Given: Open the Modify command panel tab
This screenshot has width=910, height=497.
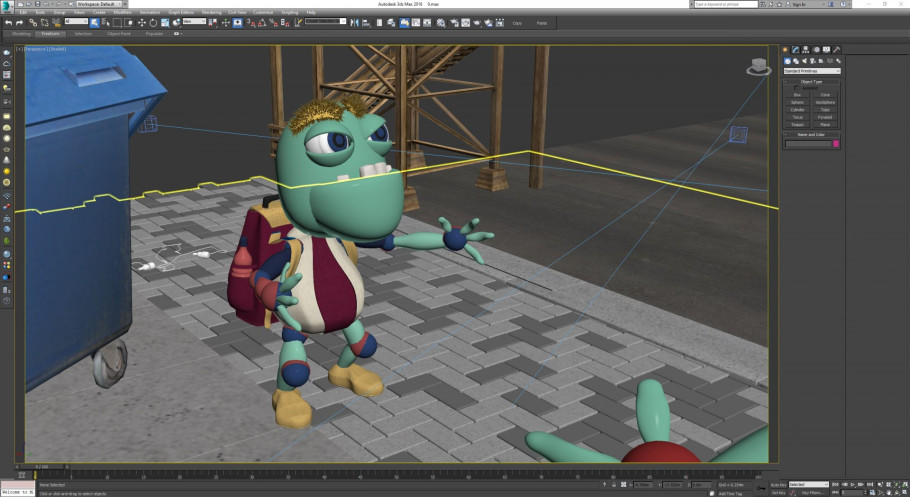Looking at the screenshot, I should click(x=795, y=50).
